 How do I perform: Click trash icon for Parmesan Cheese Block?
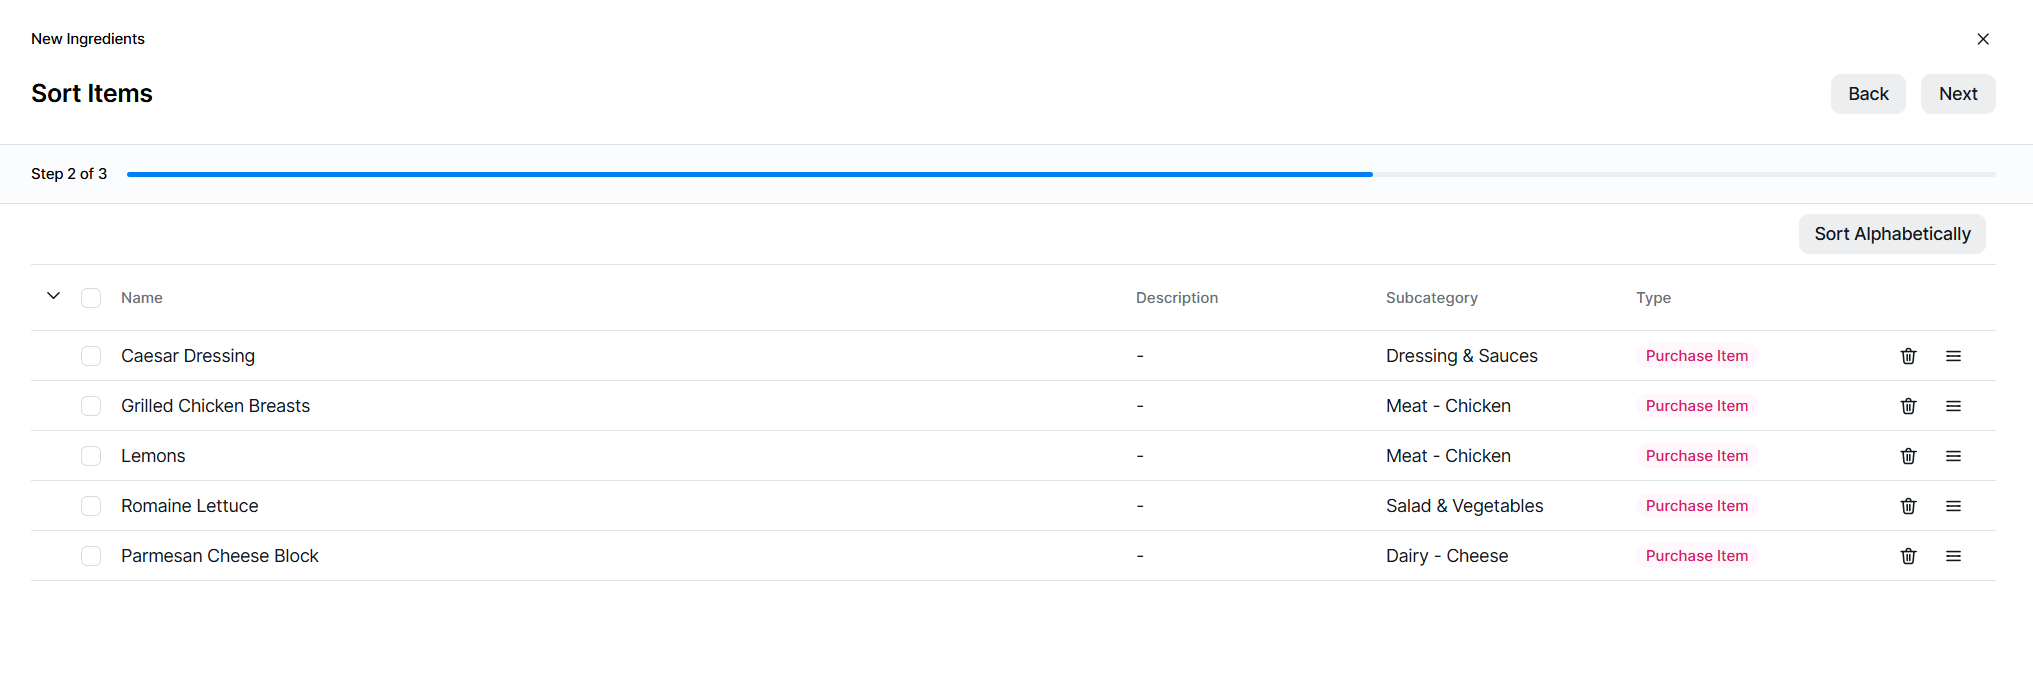click(x=1908, y=556)
